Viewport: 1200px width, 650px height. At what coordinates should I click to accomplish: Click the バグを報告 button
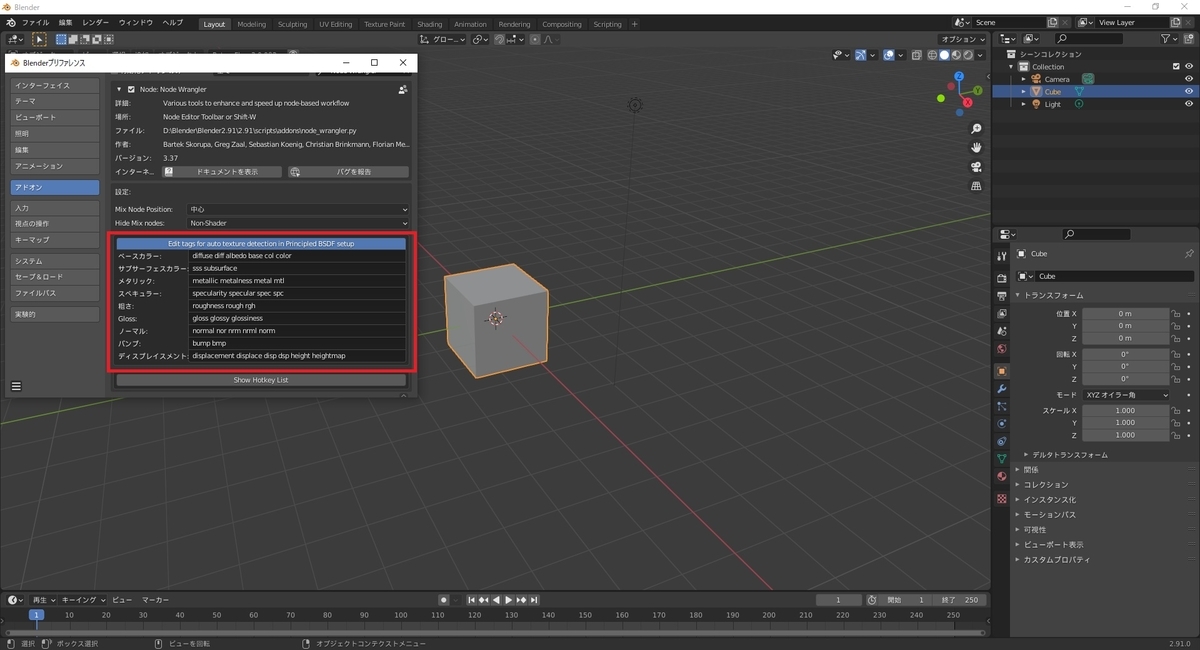pos(348,172)
